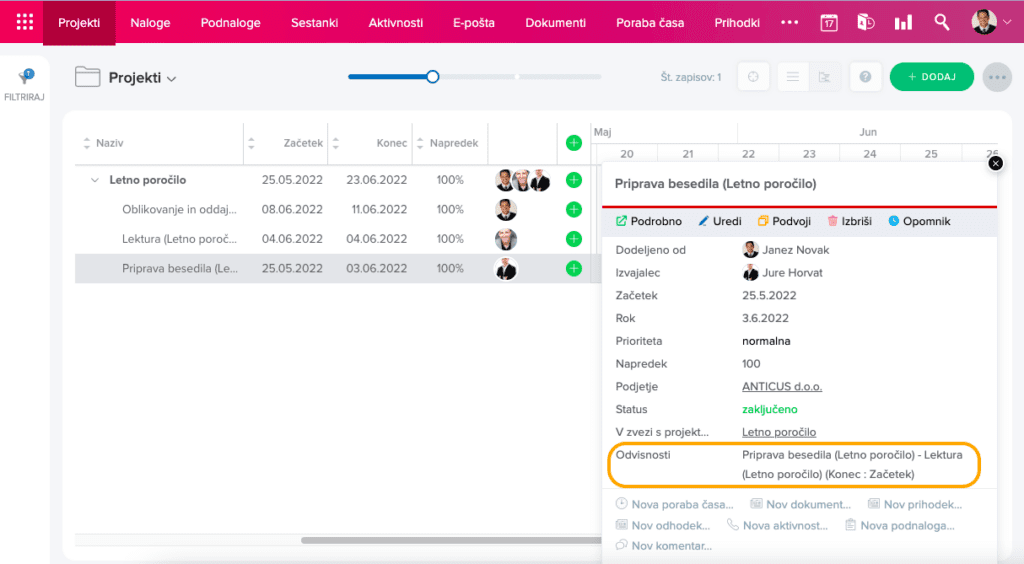This screenshot has width=1024, height=564.
Task: Click green plus on Letno poročilo row
Action: coord(573,180)
